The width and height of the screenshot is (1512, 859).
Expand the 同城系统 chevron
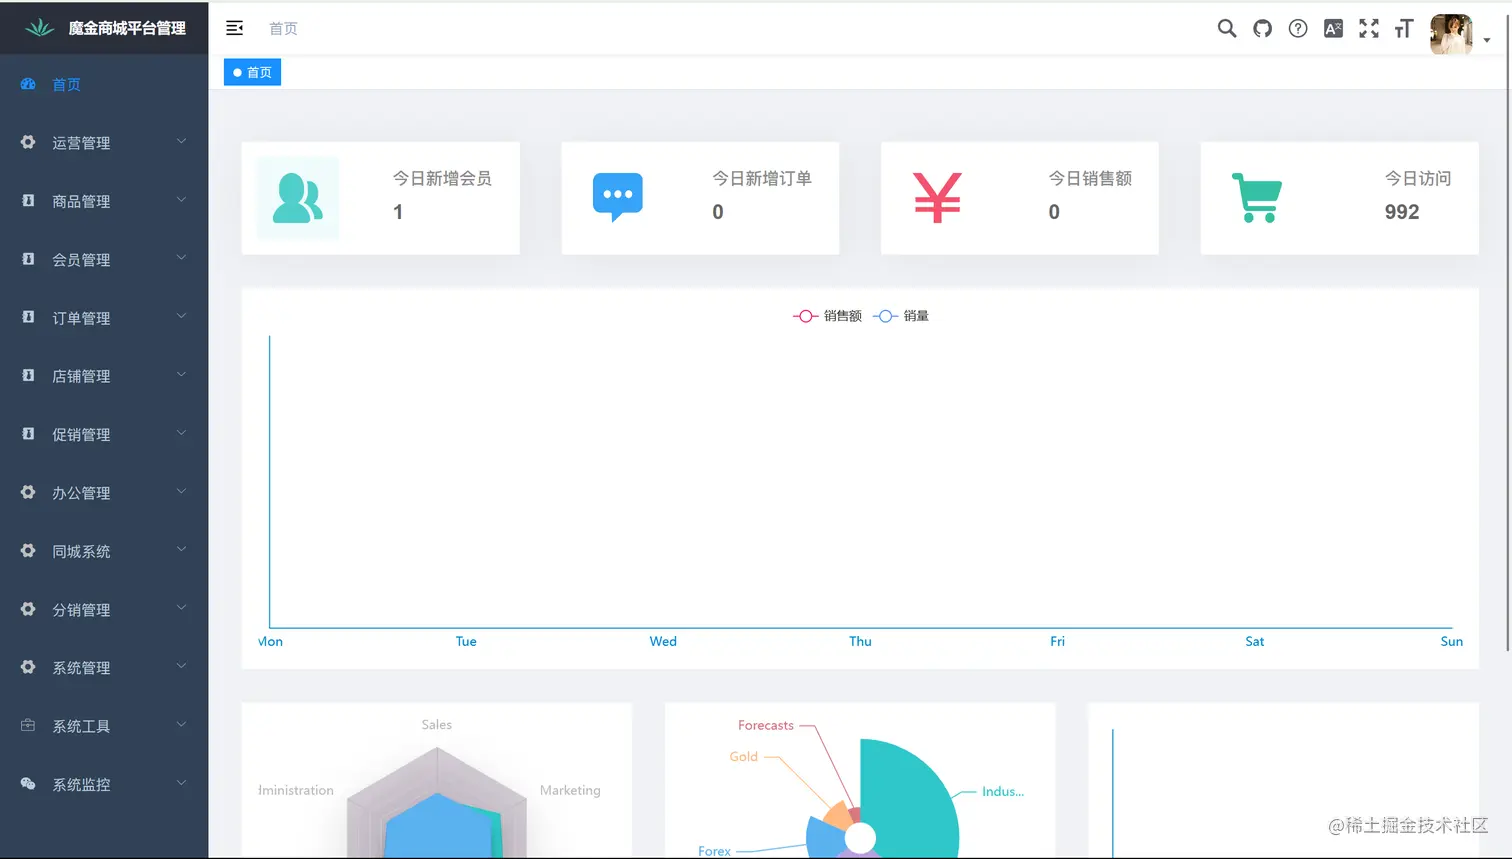[182, 549]
